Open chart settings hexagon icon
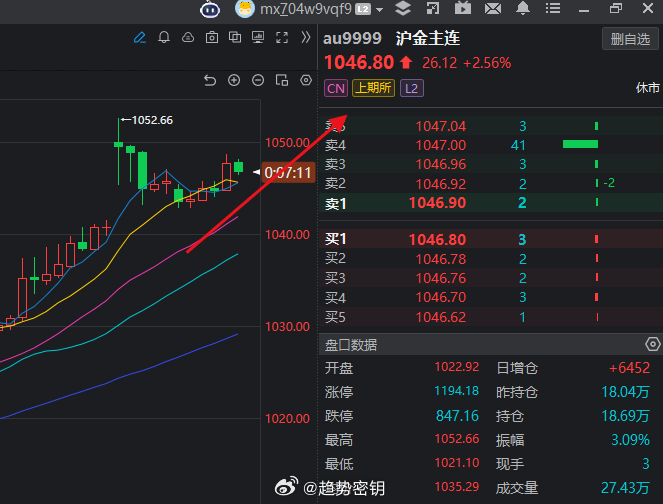The image size is (663, 504). click(306, 80)
